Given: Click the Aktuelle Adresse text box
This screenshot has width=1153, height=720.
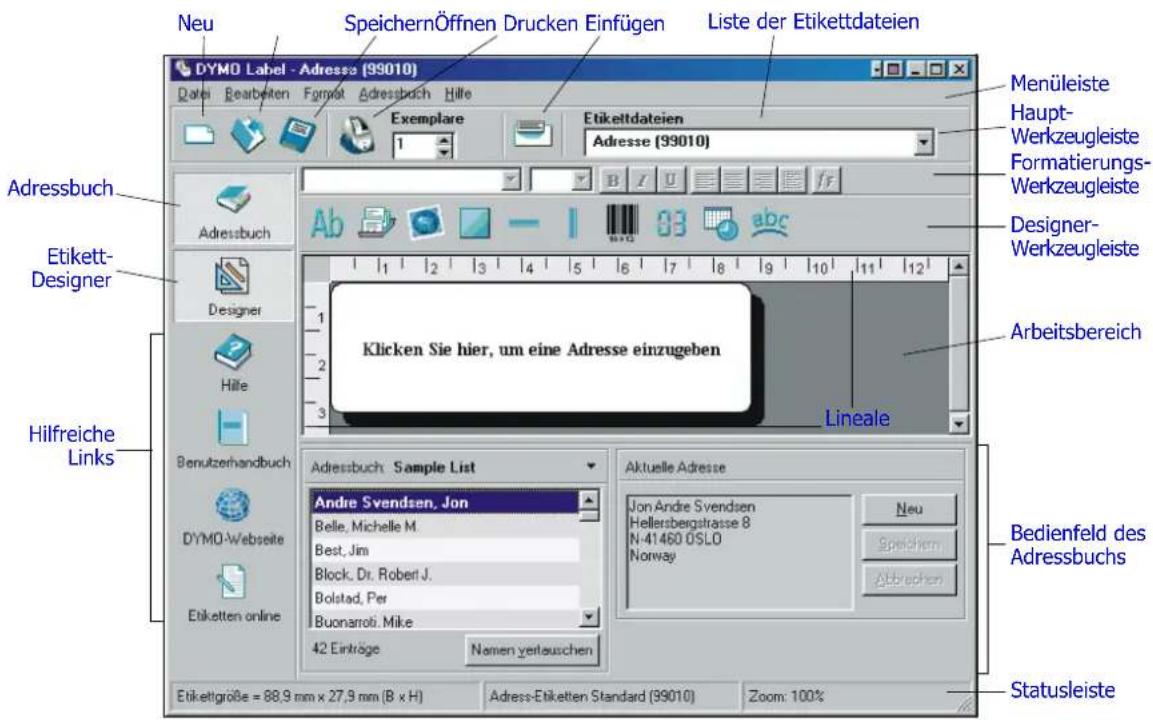Looking at the screenshot, I should tap(739, 552).
